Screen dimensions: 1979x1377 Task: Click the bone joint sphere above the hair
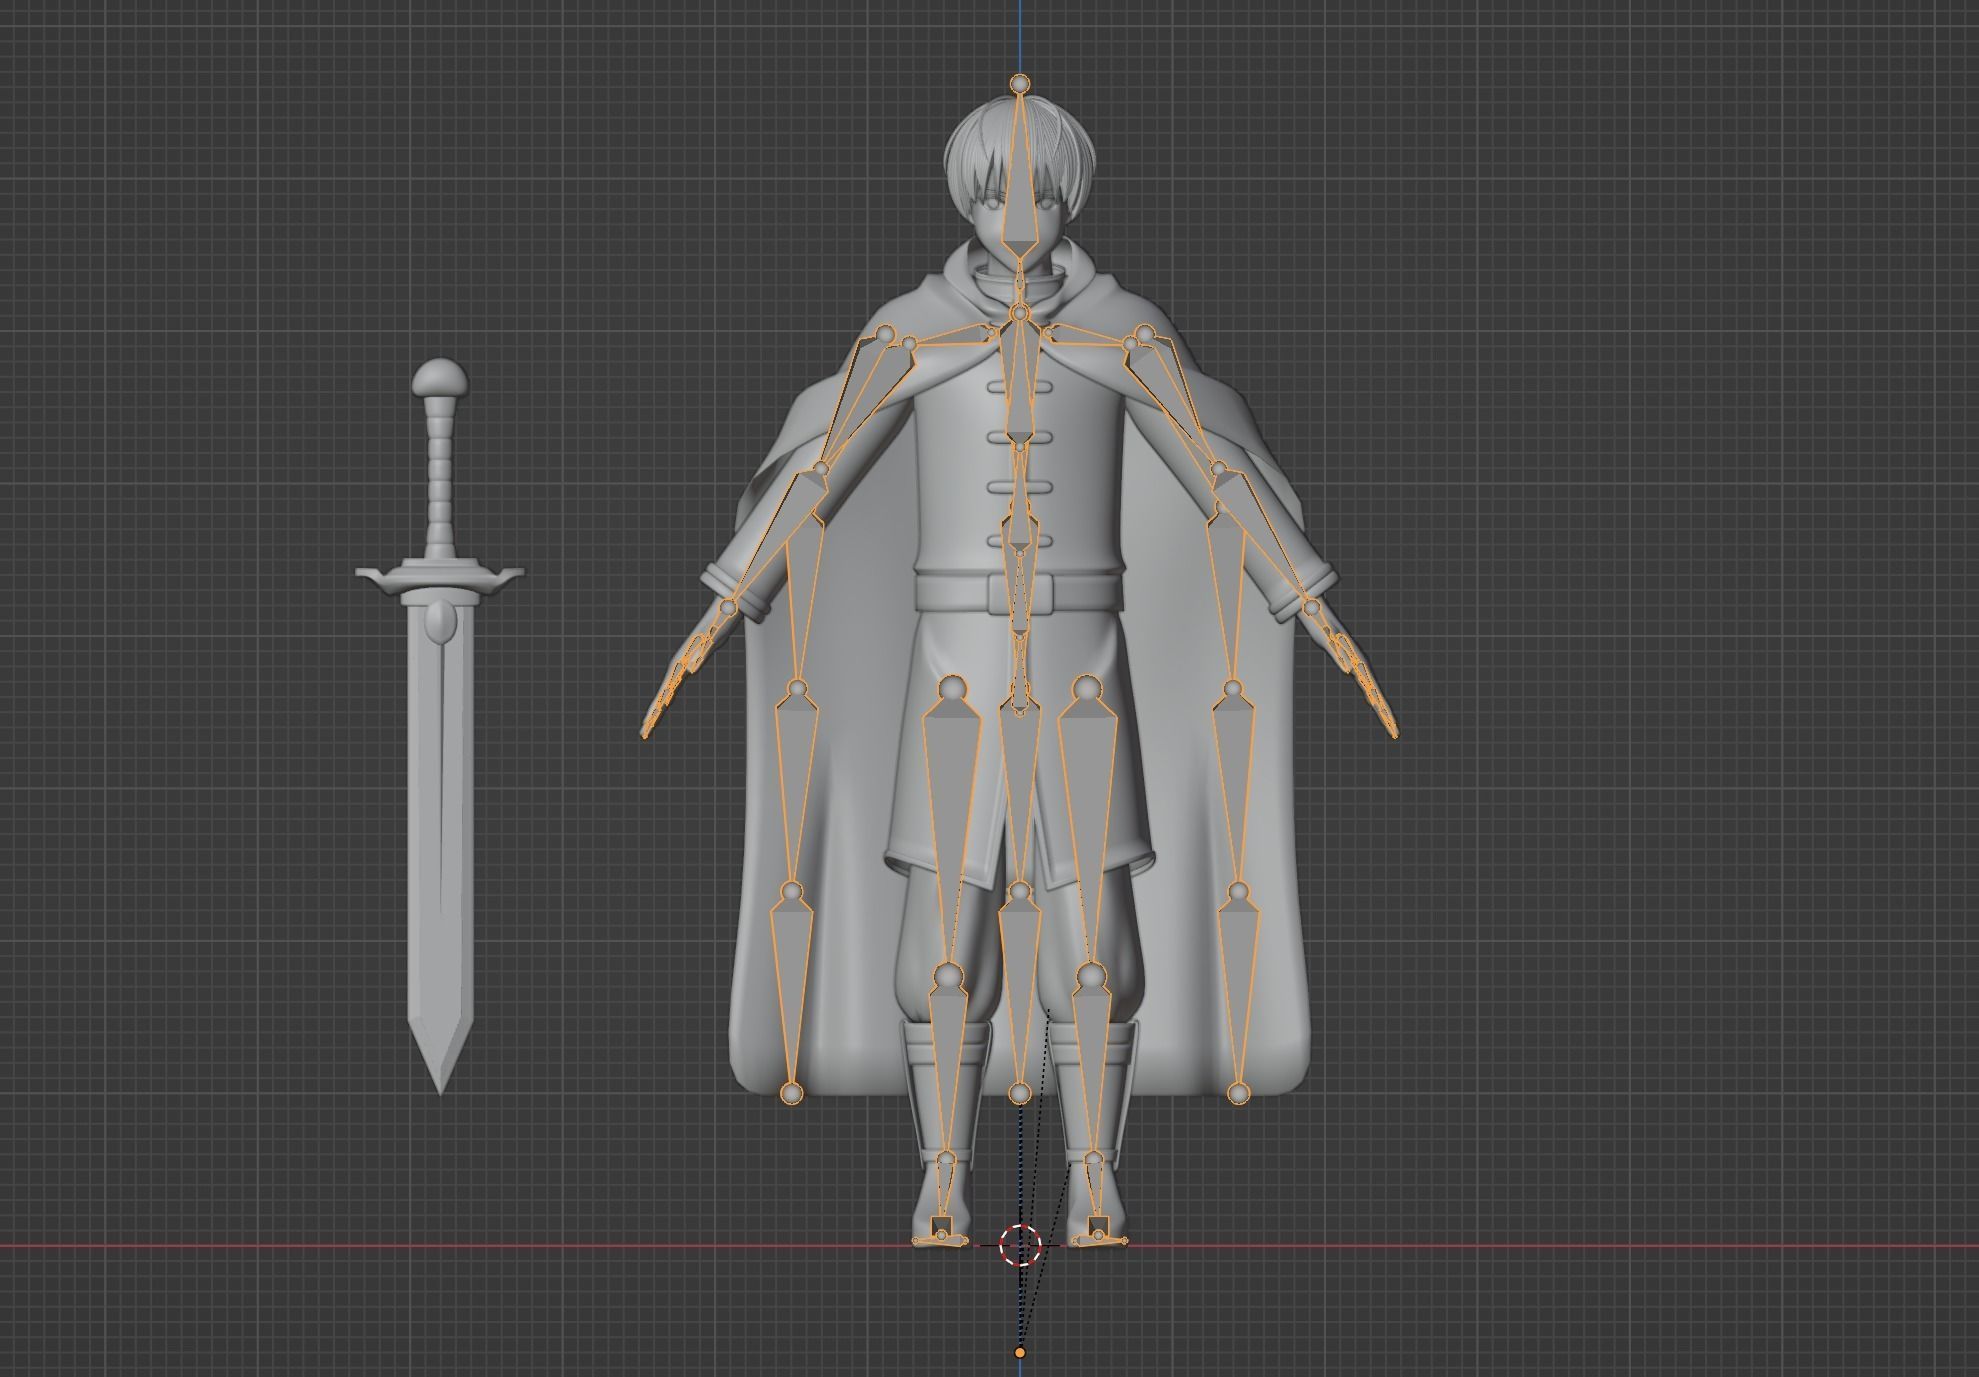[x=1019, y=83]
